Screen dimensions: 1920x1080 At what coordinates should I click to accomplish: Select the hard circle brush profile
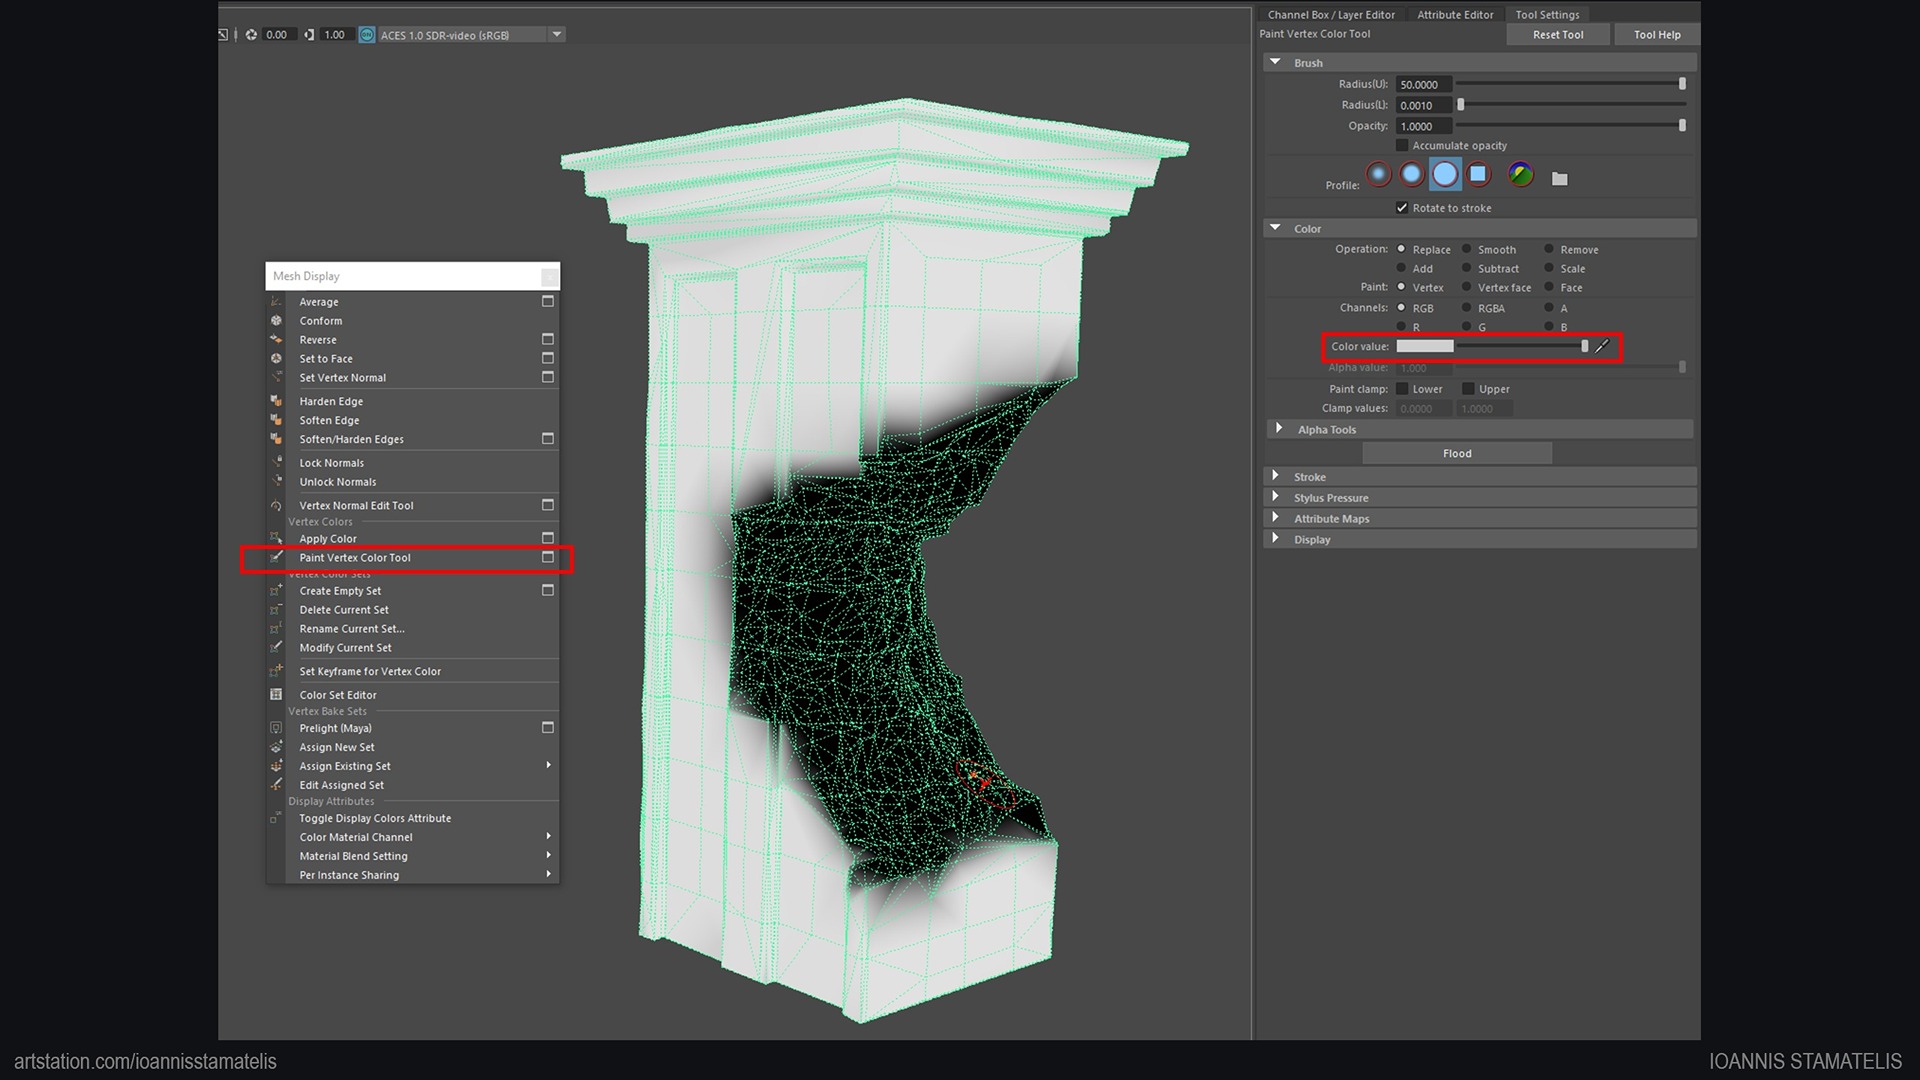click(x=1445, y=174)
